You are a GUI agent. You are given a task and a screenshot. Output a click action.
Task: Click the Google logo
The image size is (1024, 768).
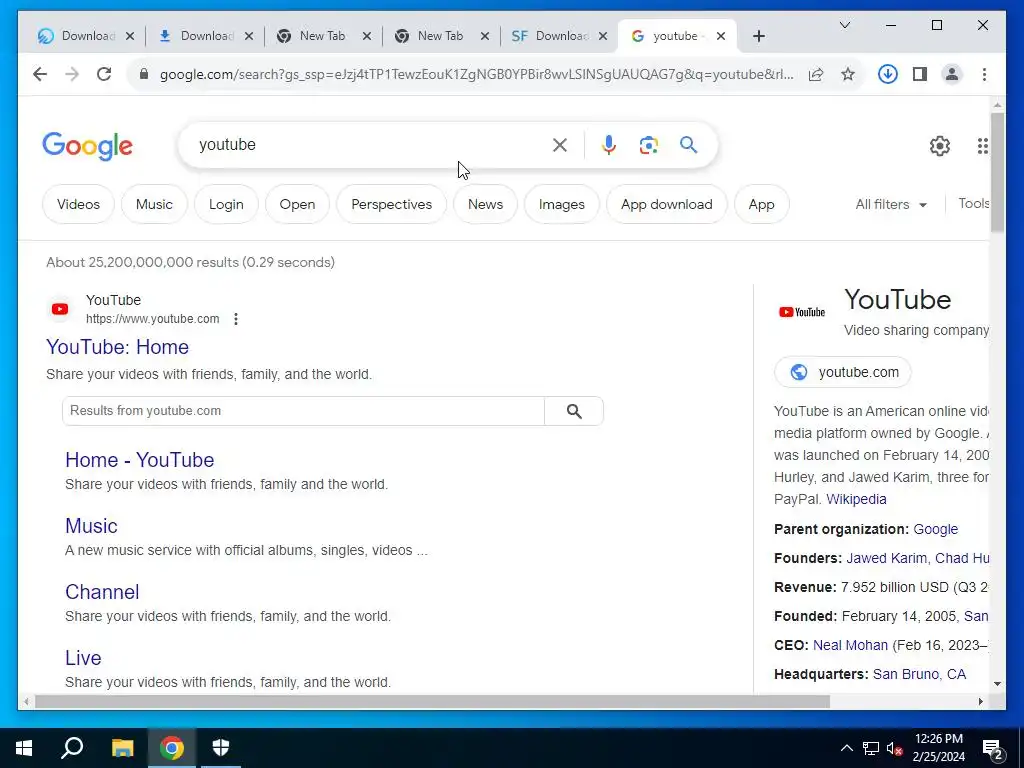[x=88, y=146]
